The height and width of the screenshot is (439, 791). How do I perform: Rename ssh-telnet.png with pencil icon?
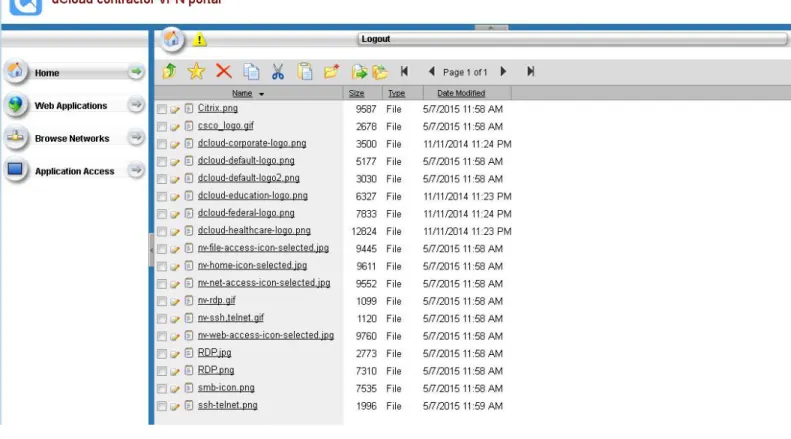point(175,406)
